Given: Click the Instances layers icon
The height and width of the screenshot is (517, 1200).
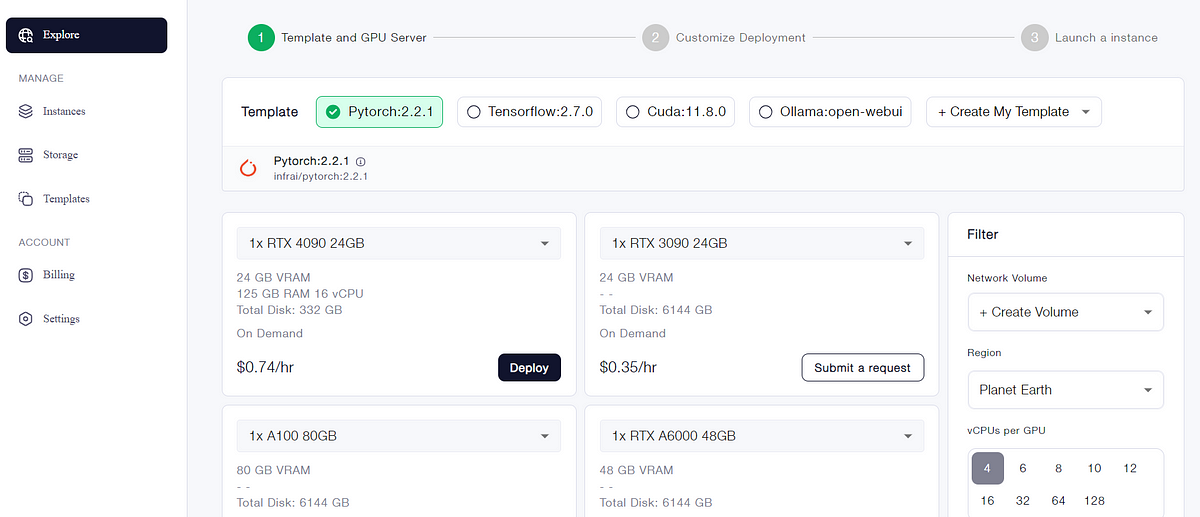Looking at the screenshot, I should [x=26, y=111].
